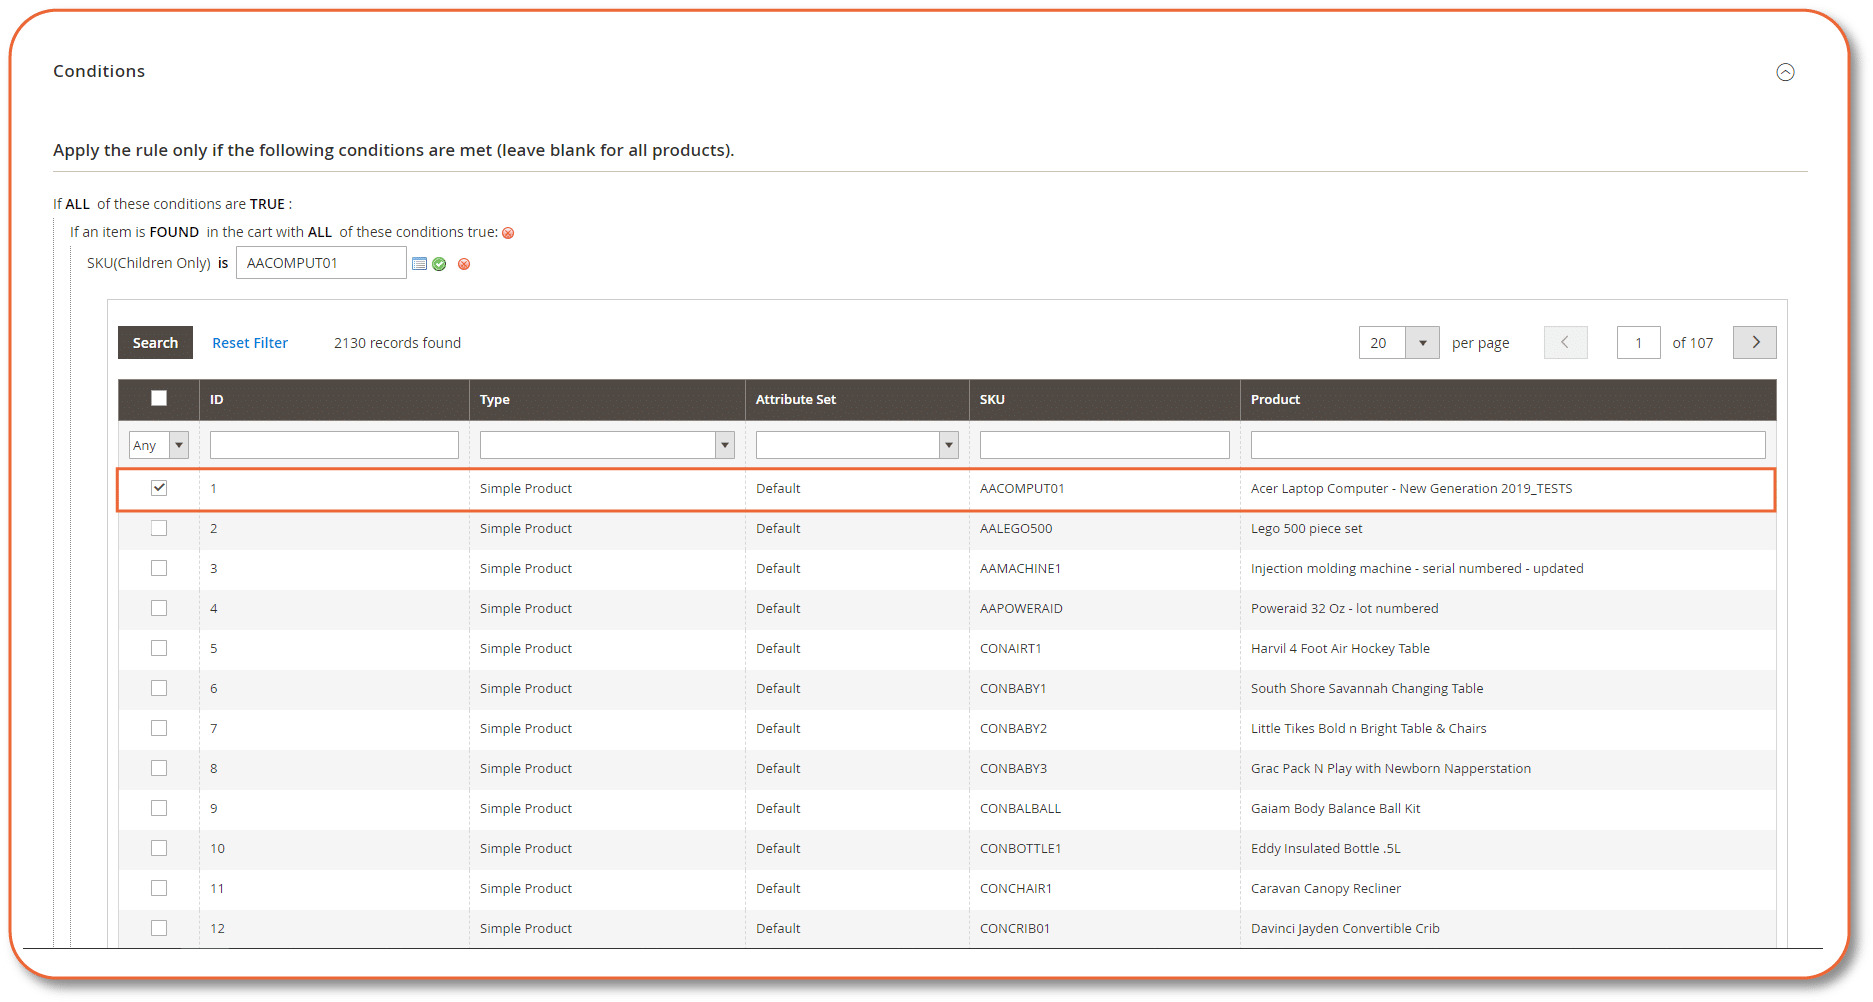The image size is (1873, 1002).
Task: Click the page number input field
Action: coord(1638,342)
